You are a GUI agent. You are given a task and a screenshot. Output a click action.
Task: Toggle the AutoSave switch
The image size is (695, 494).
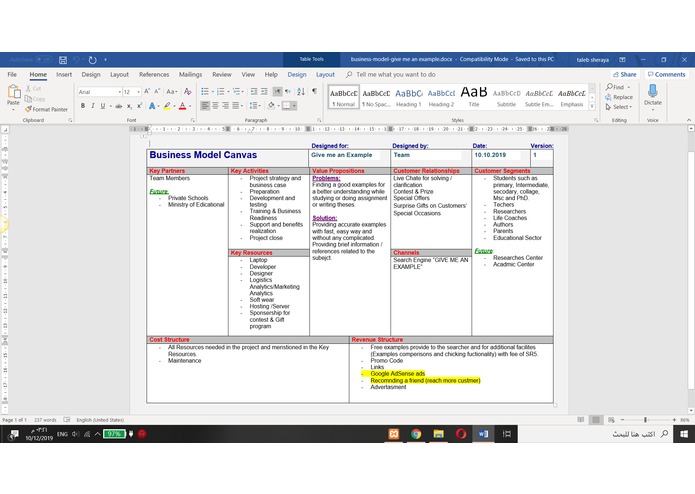(43, 59)
